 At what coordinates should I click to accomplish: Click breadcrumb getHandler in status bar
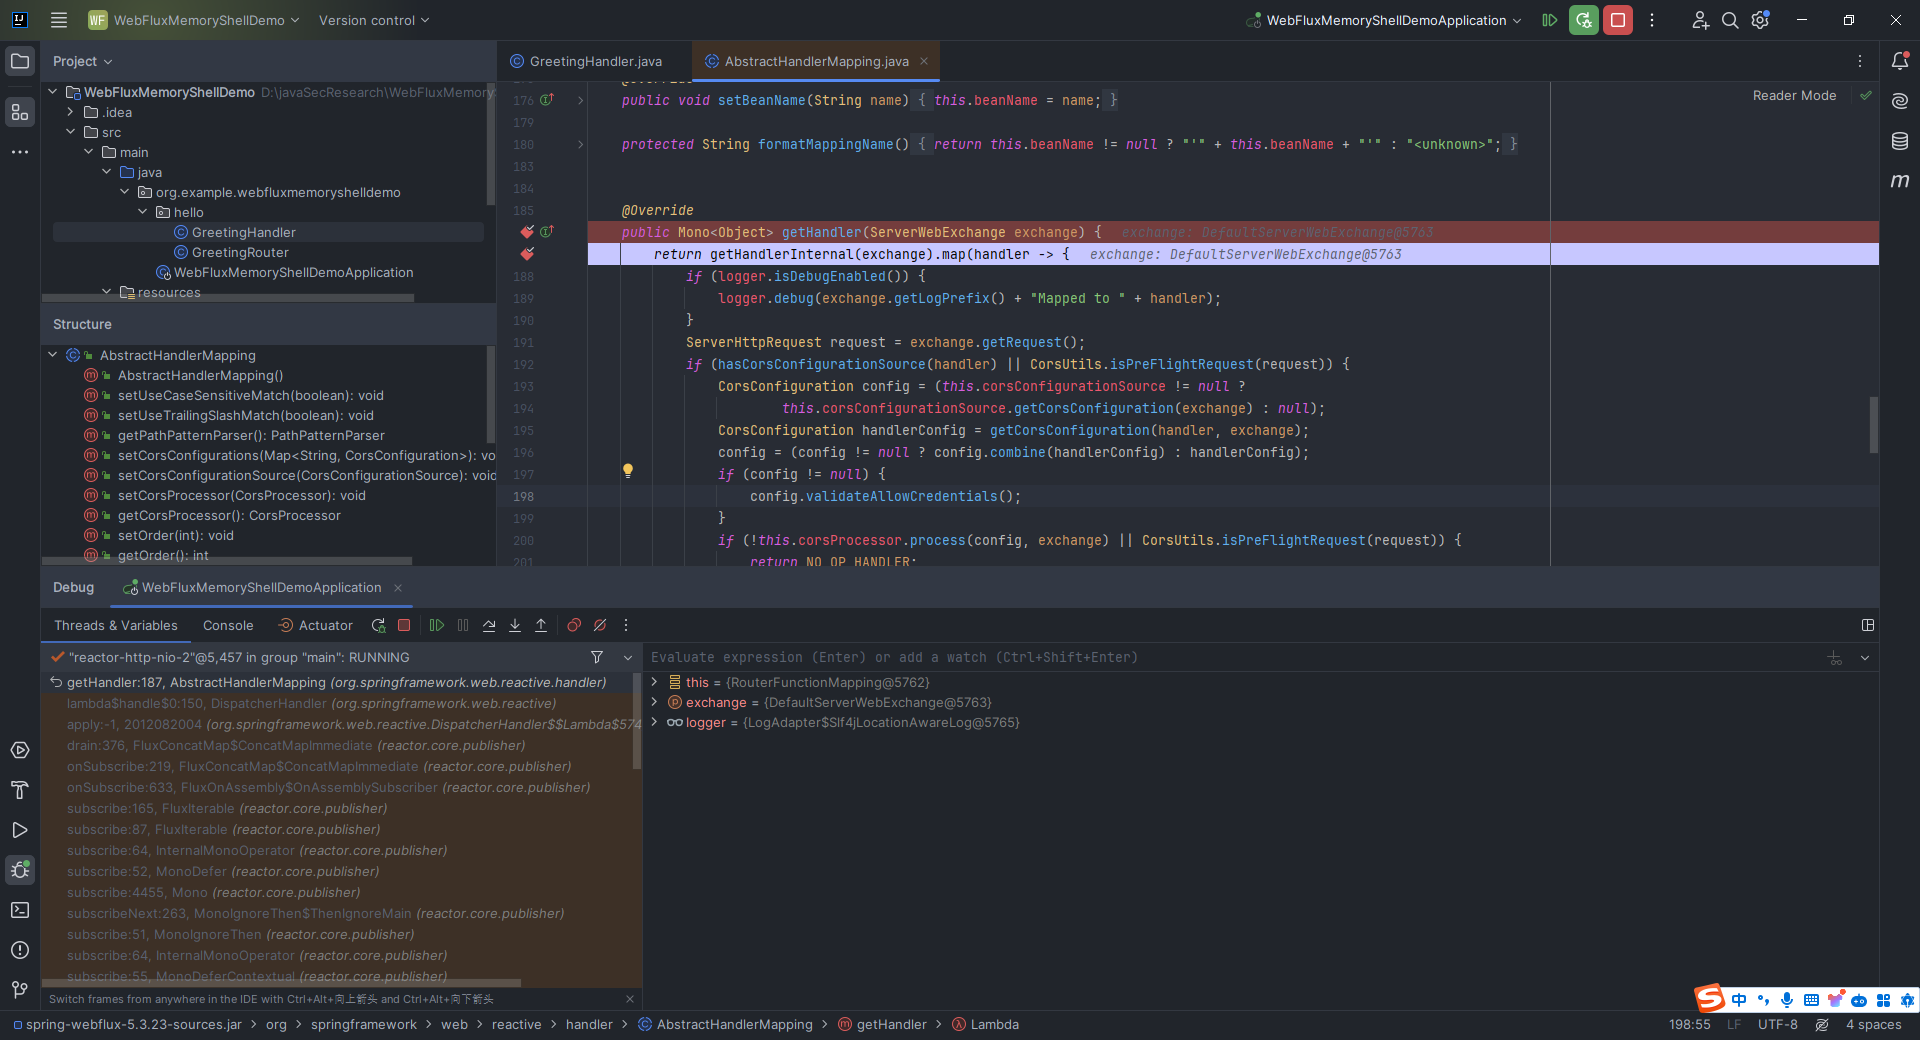pyautogui.click(x=881, y=1024)
